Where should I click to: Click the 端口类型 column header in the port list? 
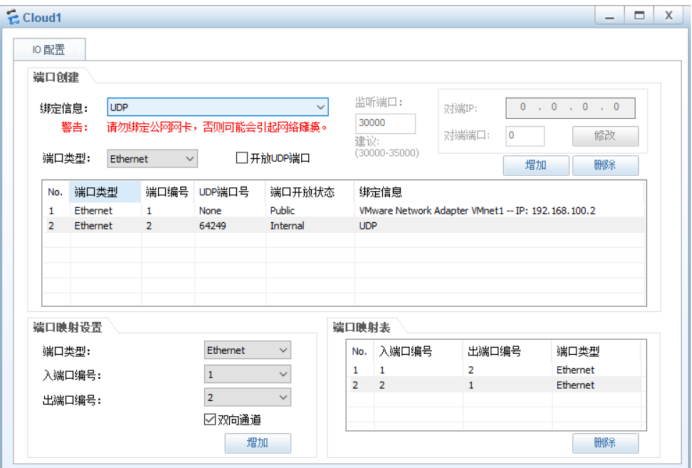click(105, 192)
